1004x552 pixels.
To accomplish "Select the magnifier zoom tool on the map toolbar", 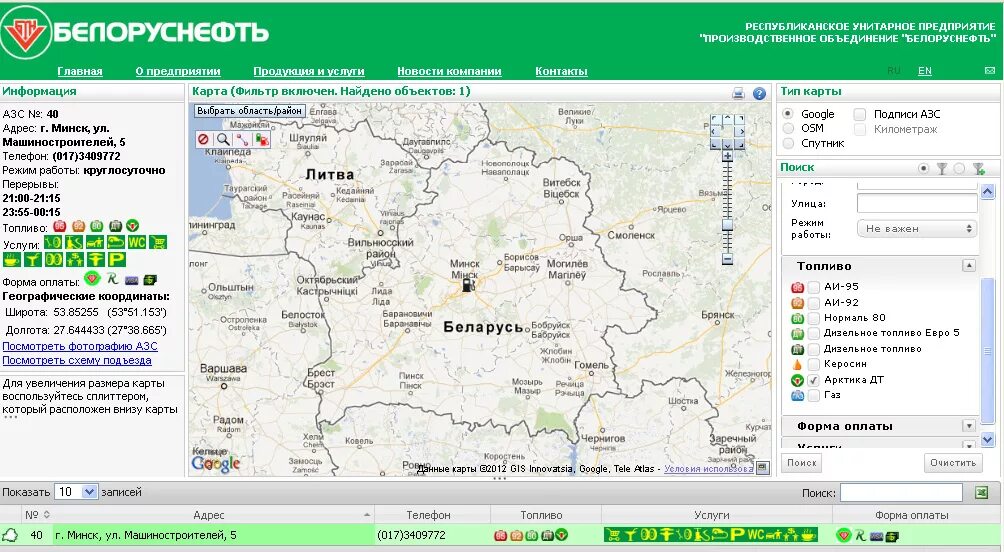I will pos(223,139).
